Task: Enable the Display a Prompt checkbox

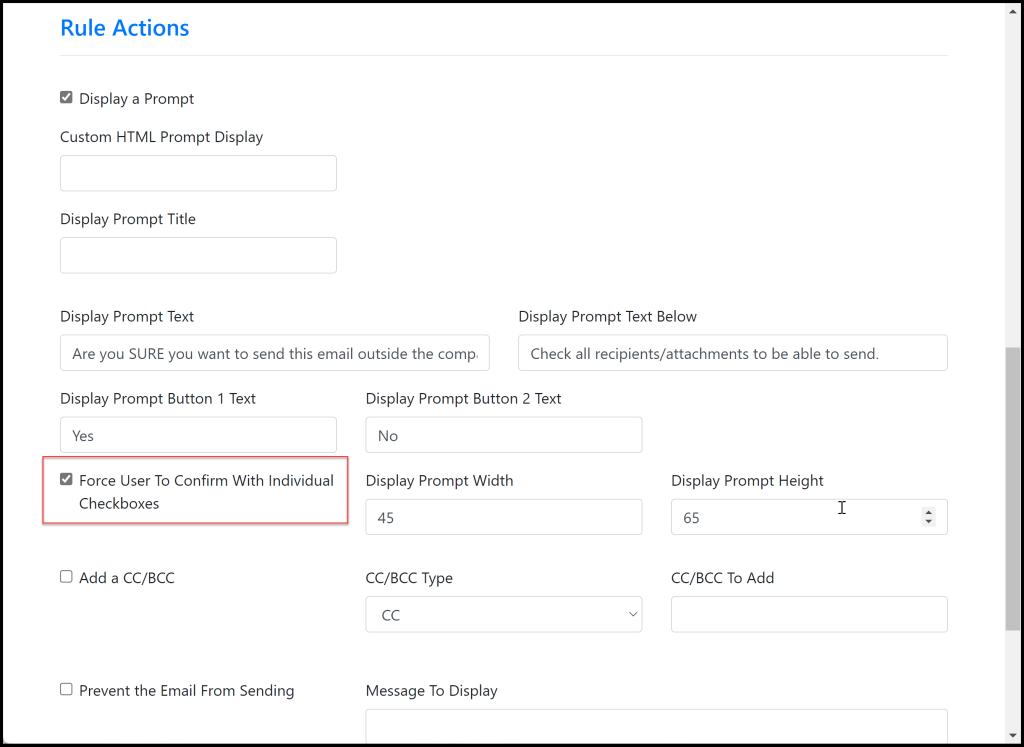Action: 66,97
